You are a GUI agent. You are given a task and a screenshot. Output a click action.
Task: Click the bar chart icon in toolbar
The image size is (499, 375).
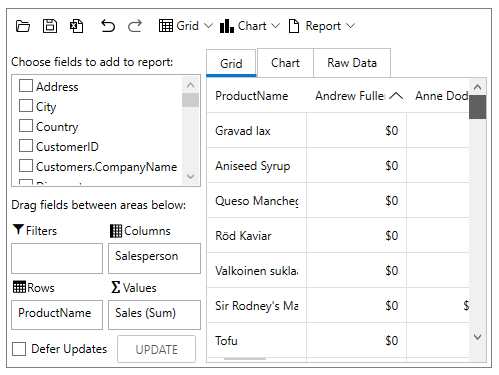[x=227, y=26]
